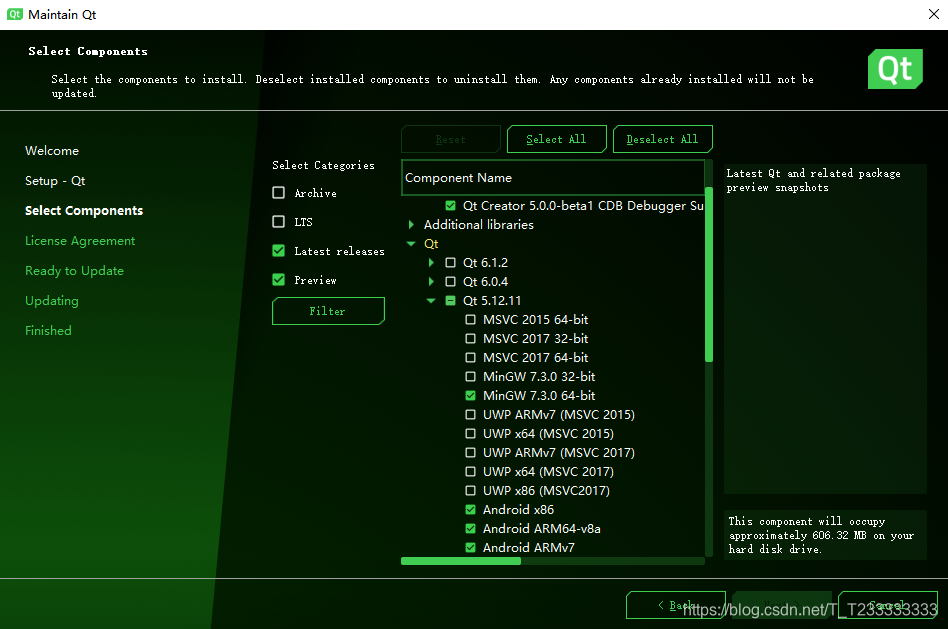Image resolution: width=948 pixels, height=629 pixels.
Task: Check UWP x64 (MSVC 2015) component
Action: click(470, 434)
